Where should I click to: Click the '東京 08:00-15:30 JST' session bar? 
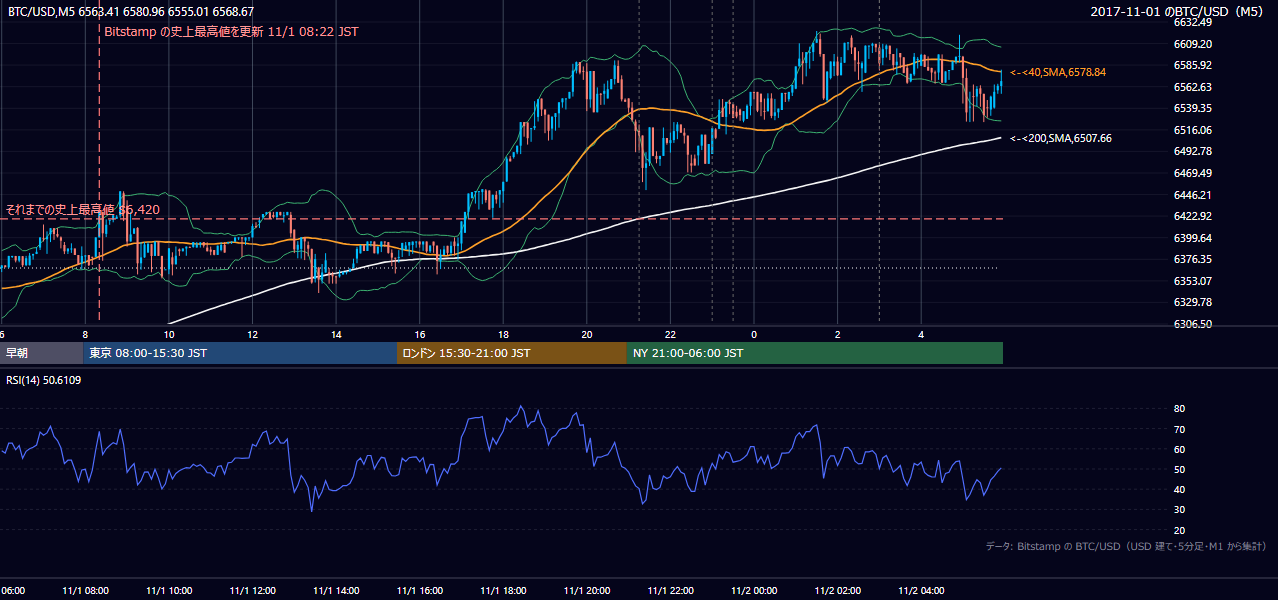click(x=240, y=353)
